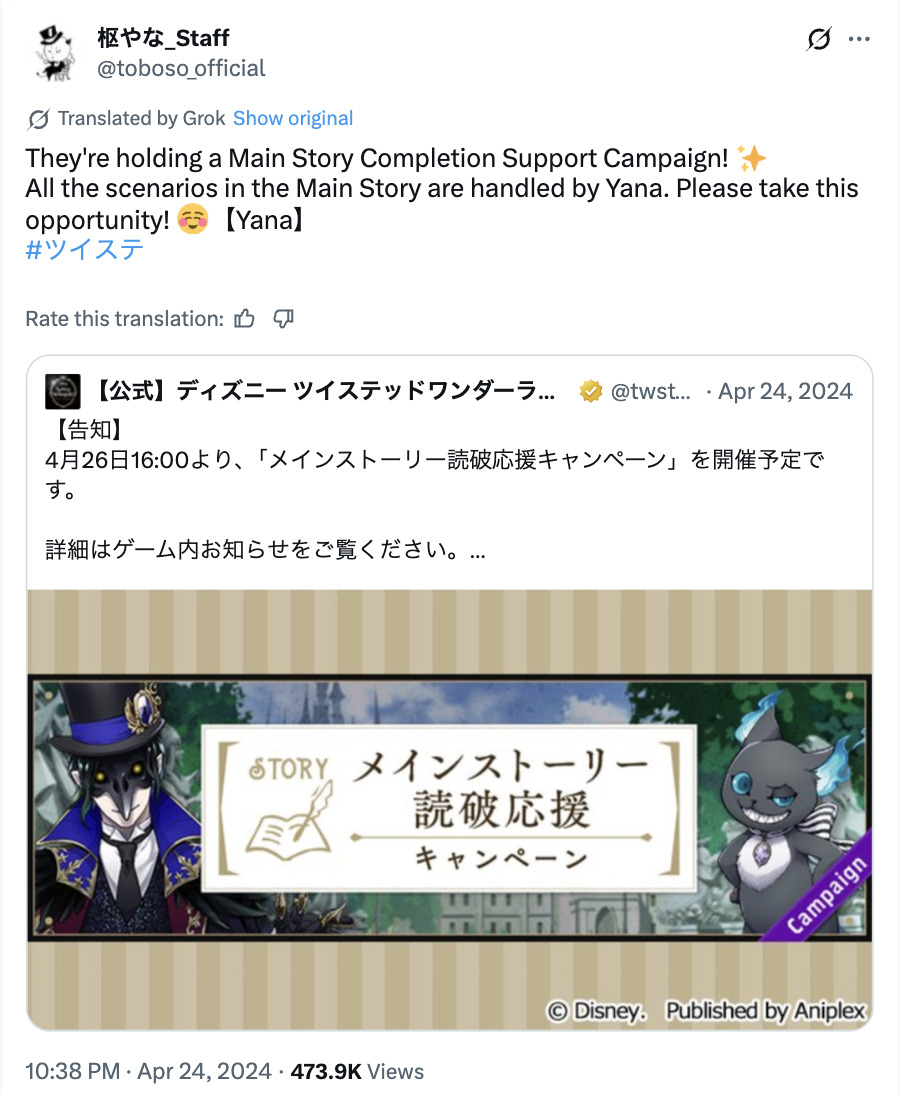Open the #ツイステ hashtag
900x1094 pixels.
(x=84, y=250)
